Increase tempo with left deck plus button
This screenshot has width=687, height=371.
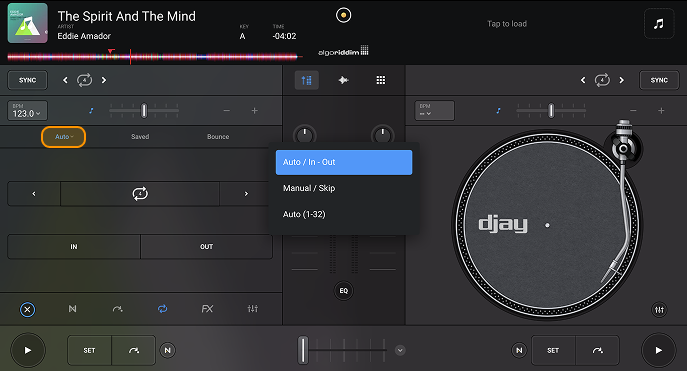coord(255,111)
